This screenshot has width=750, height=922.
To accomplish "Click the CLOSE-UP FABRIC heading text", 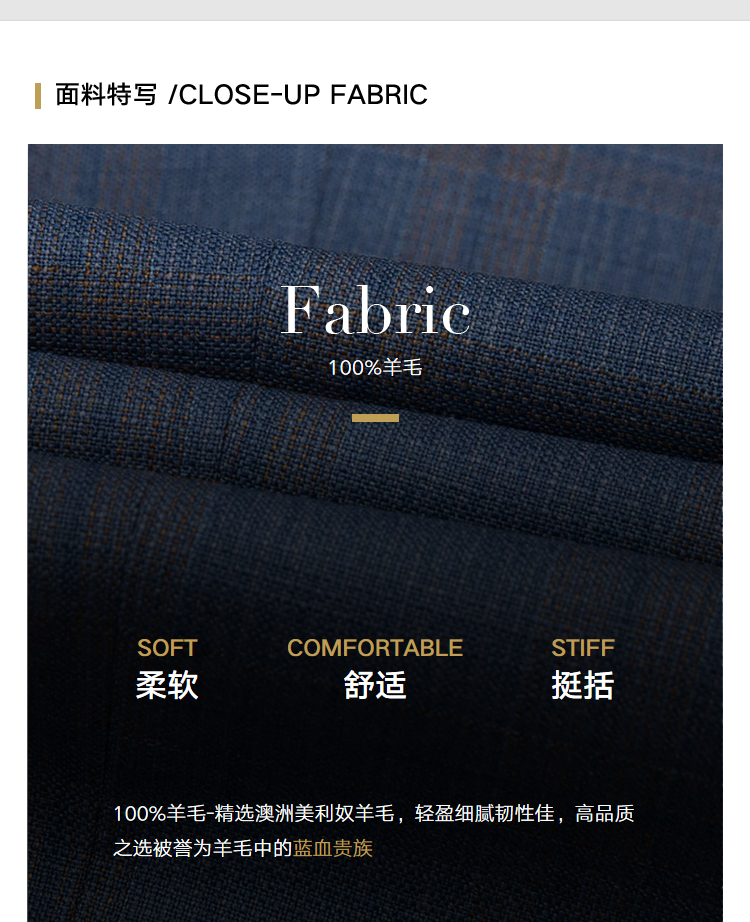I will (303, 95).
